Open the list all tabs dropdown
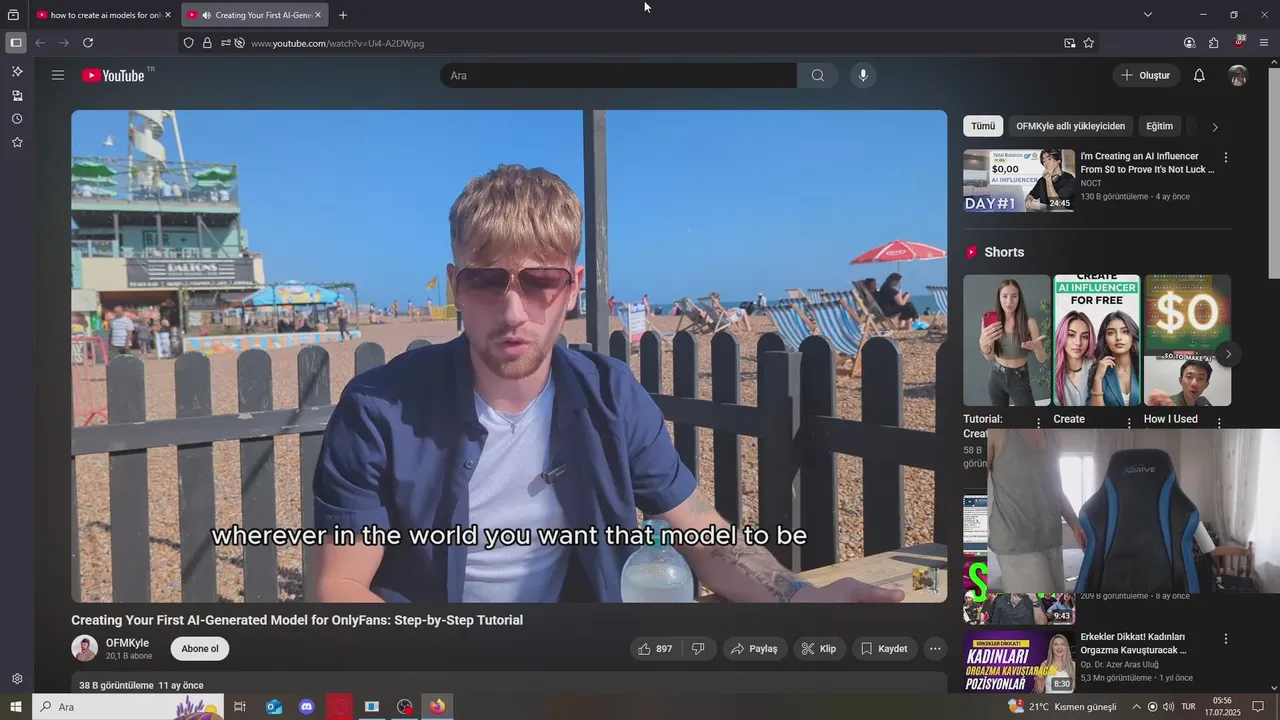 tap(1148, 15)
